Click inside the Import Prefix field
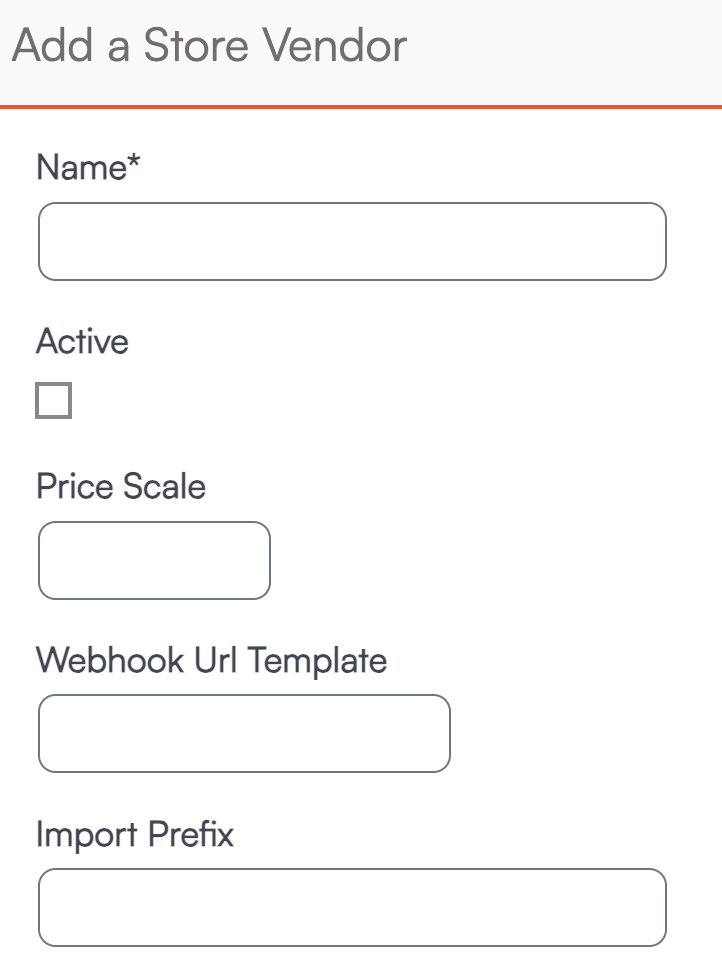This screenshot has height=974, width=722. tap(352, 907)
